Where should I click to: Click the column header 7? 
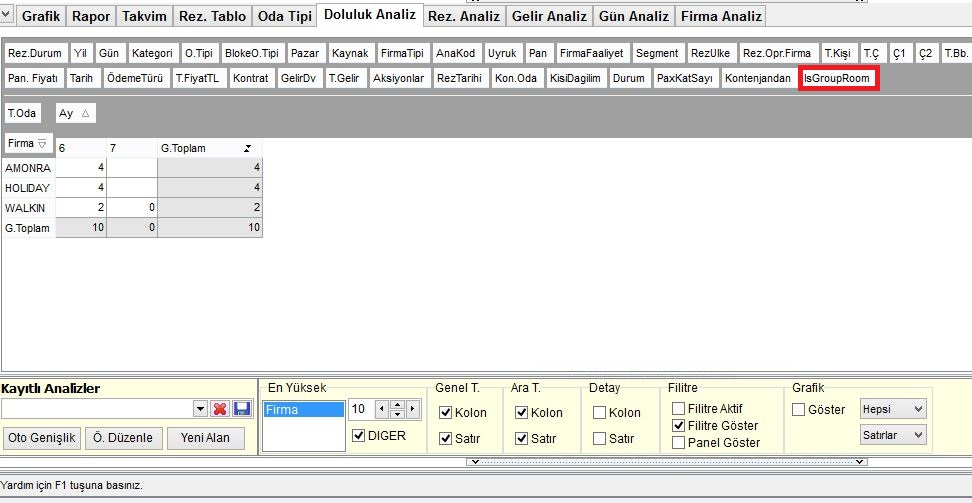(131, 149)
